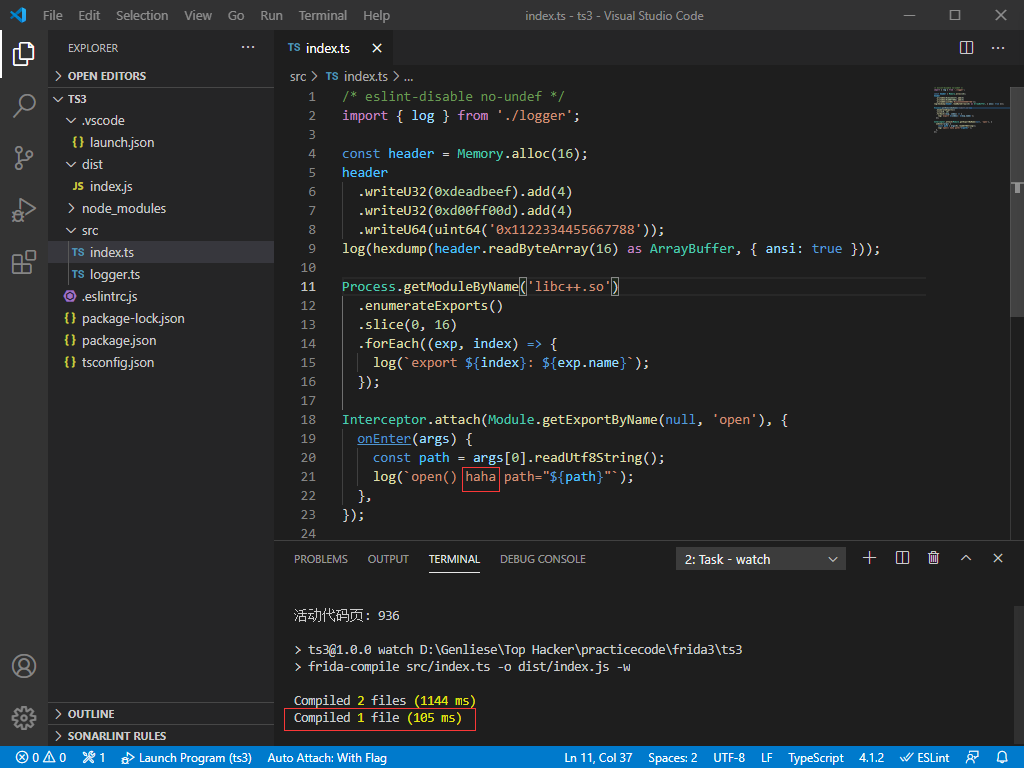Click the Split Editor Right icon
This screenshot has height=768, width=1024.
tap(966, 48)
